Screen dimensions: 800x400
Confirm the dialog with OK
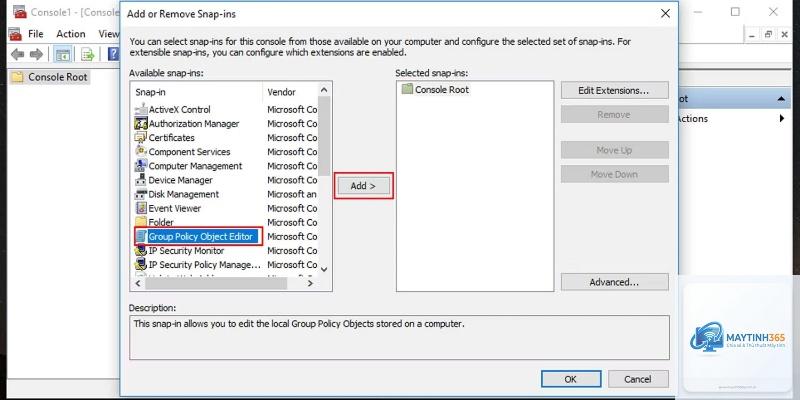pos(571,379)
